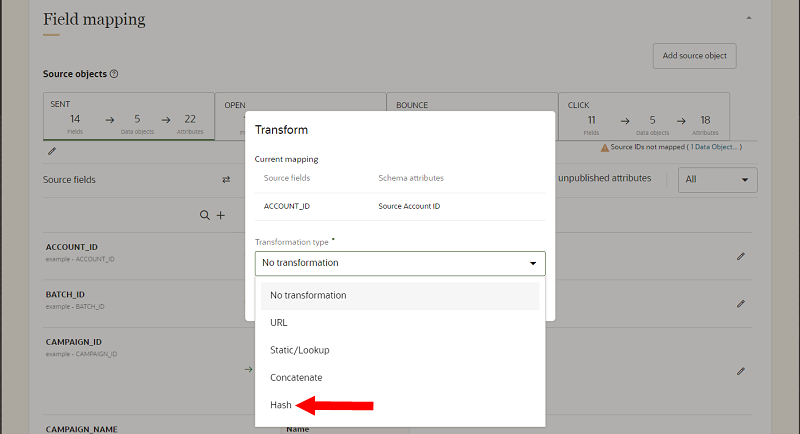Click the pencil icon for CAMPAIGN_ID row
The width and height of the screenshot is (800, 434).
(x=741, y=370)
